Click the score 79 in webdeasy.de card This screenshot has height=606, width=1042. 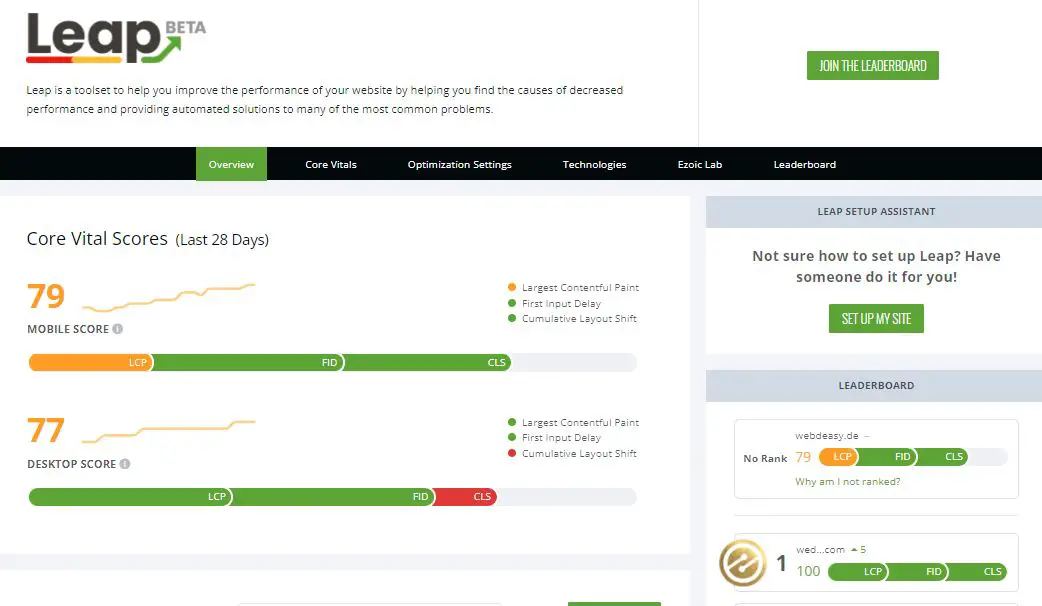point(803,457)
